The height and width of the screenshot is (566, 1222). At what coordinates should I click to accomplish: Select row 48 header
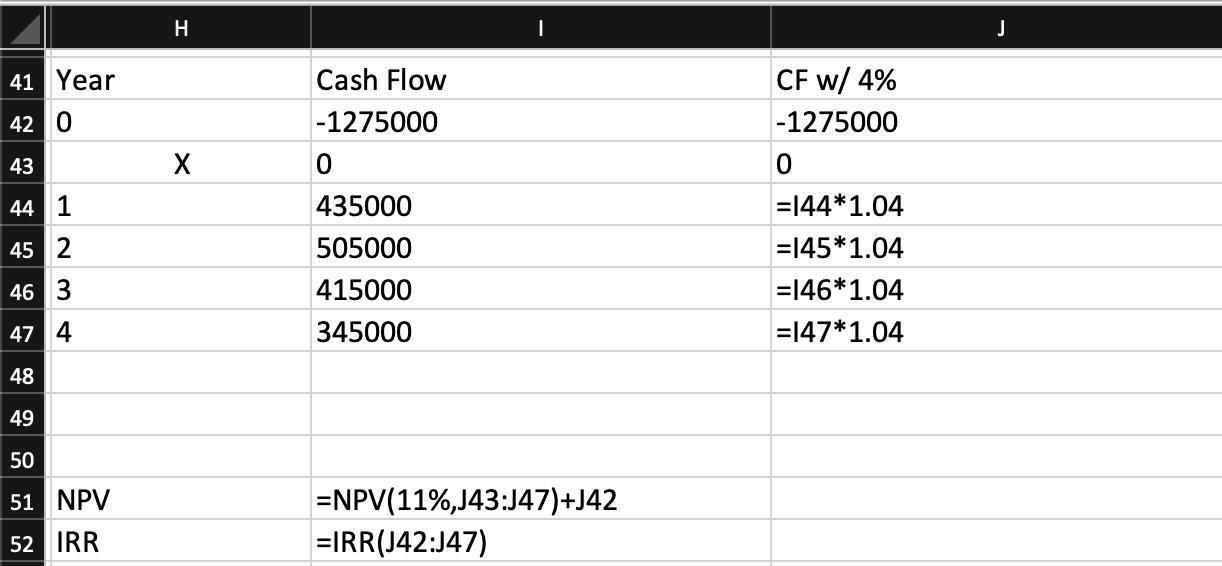pos(22,374)
